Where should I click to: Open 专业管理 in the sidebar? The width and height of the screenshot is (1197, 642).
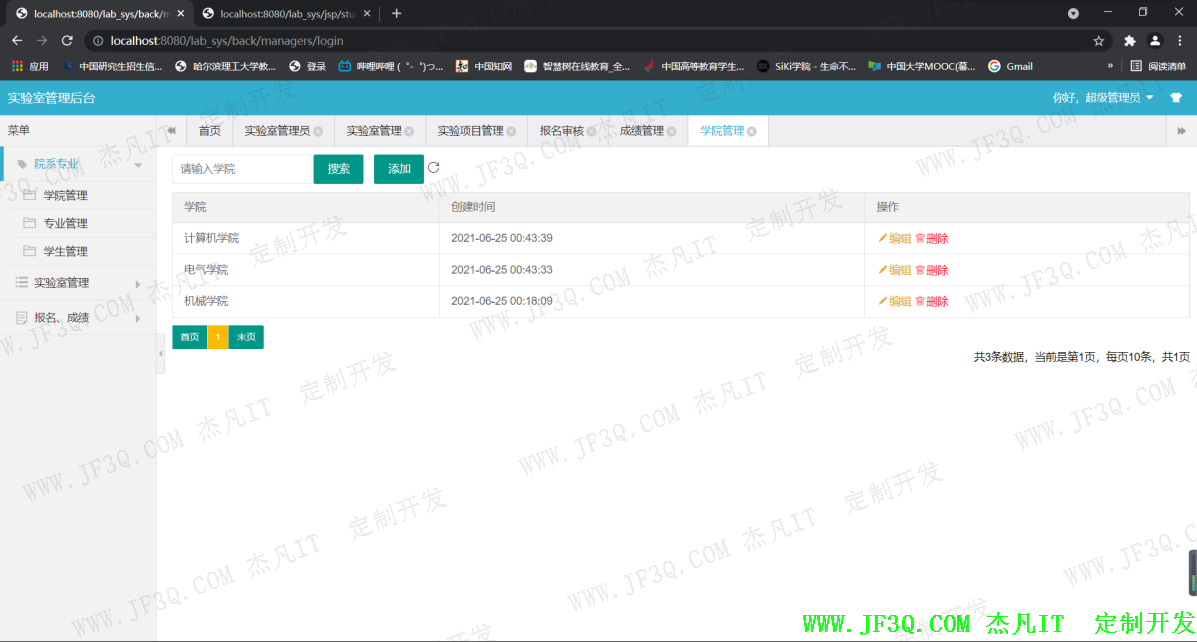click(65, 223)
